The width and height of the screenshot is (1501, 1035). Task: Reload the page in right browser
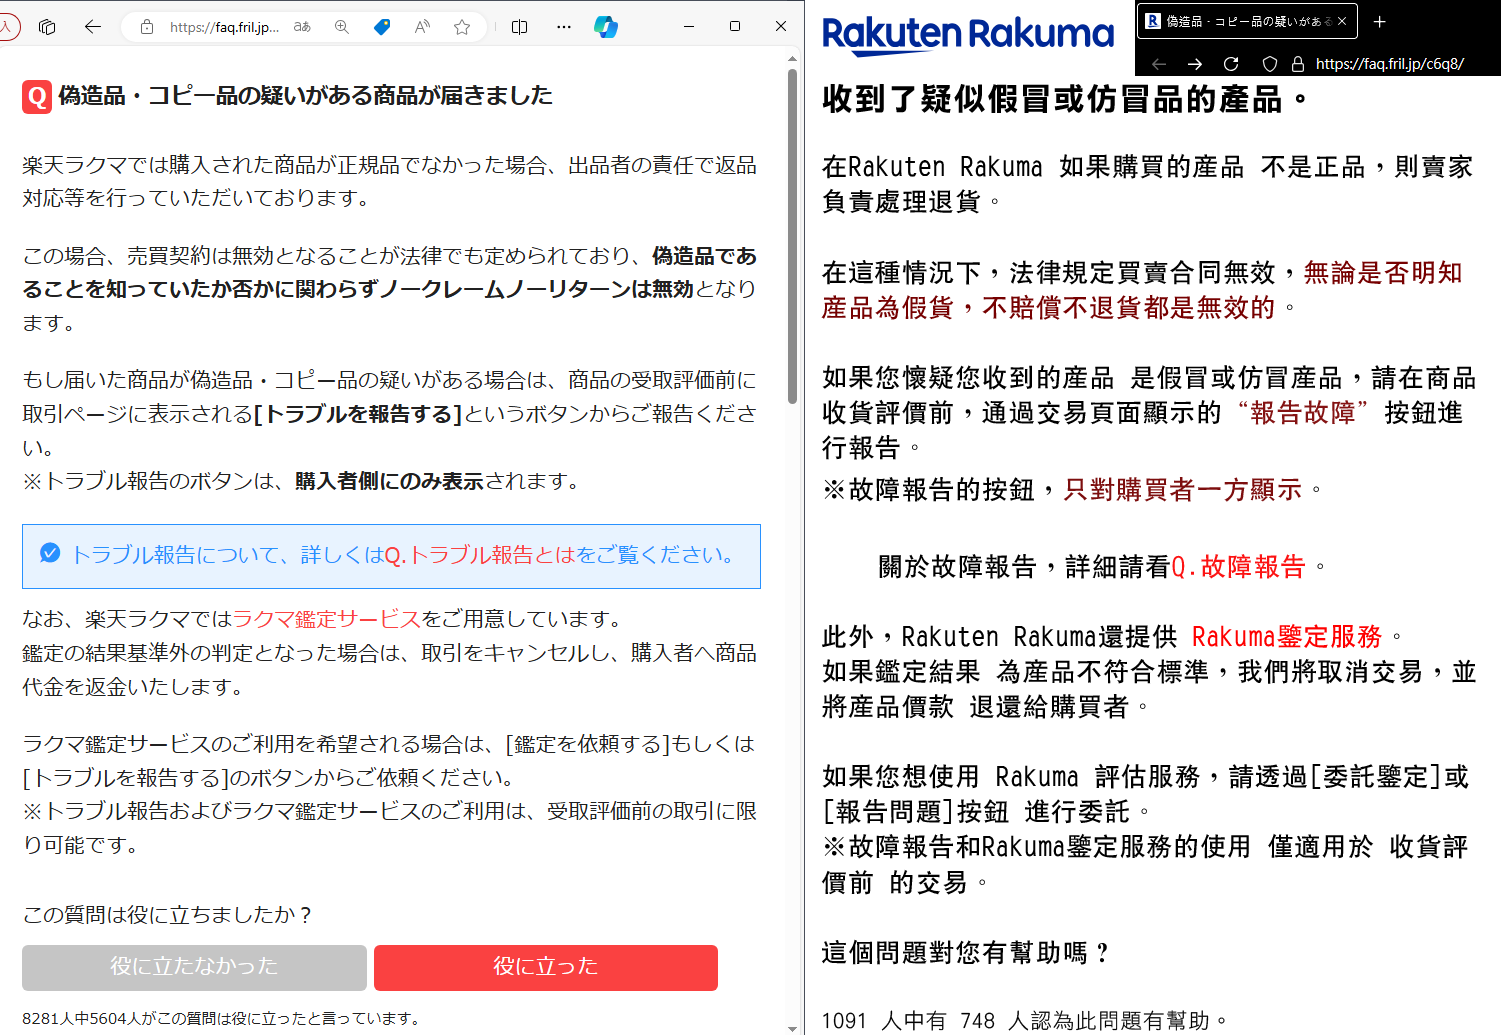pyautogui.click(x=1231, y=64)
